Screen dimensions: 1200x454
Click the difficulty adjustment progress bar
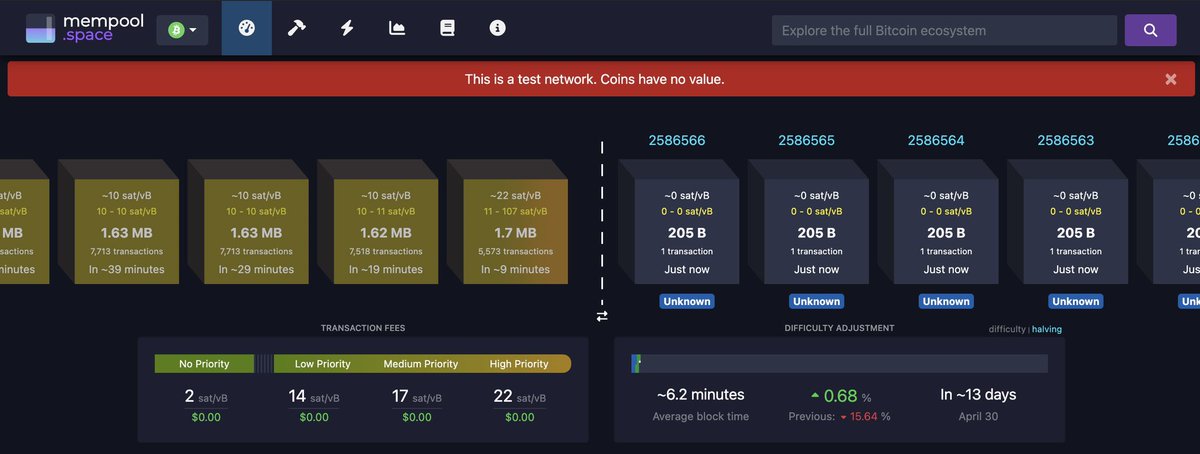click(x=840, y=364)
